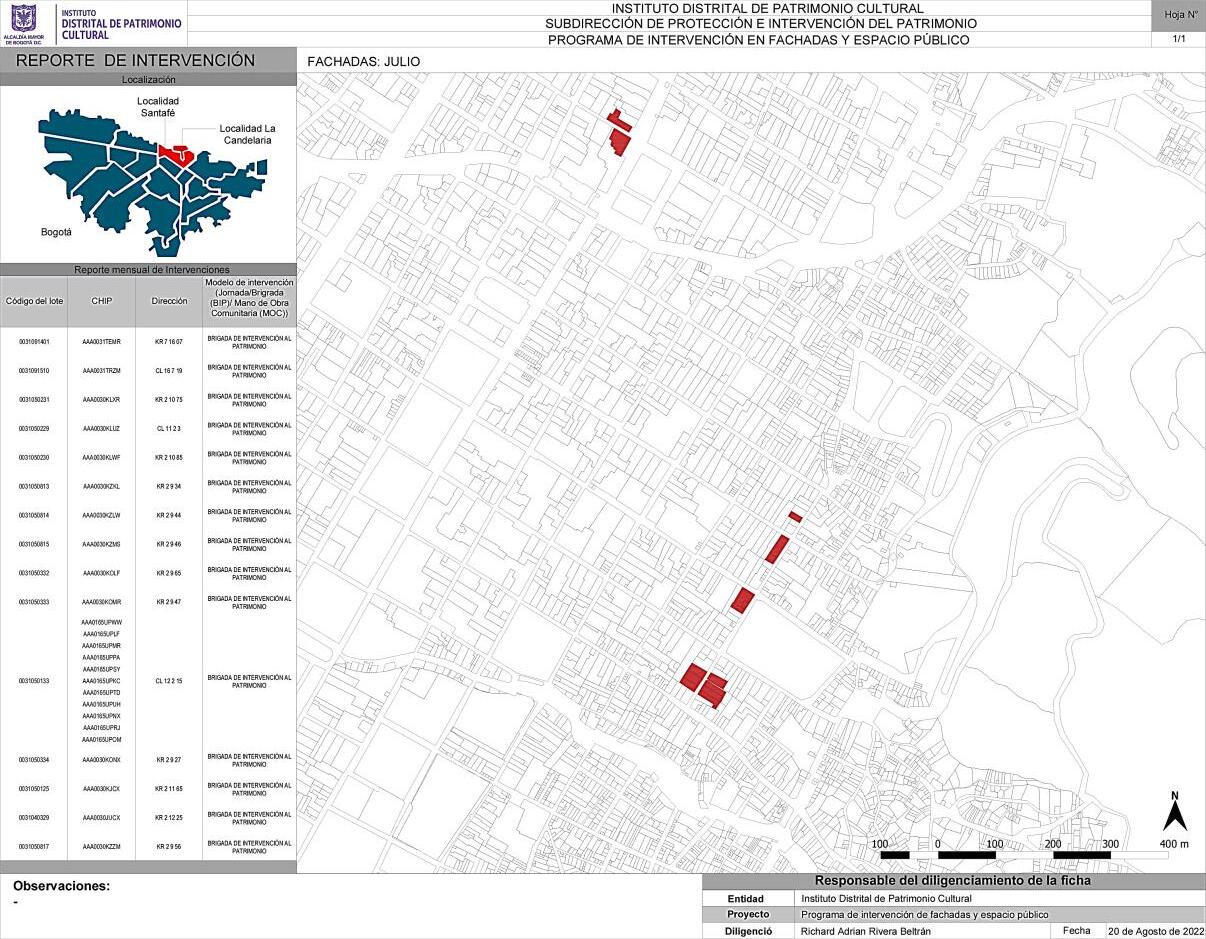Click lot code 0031050813
The width and height of the screenshot is (1206, 939).
point(34,487)
